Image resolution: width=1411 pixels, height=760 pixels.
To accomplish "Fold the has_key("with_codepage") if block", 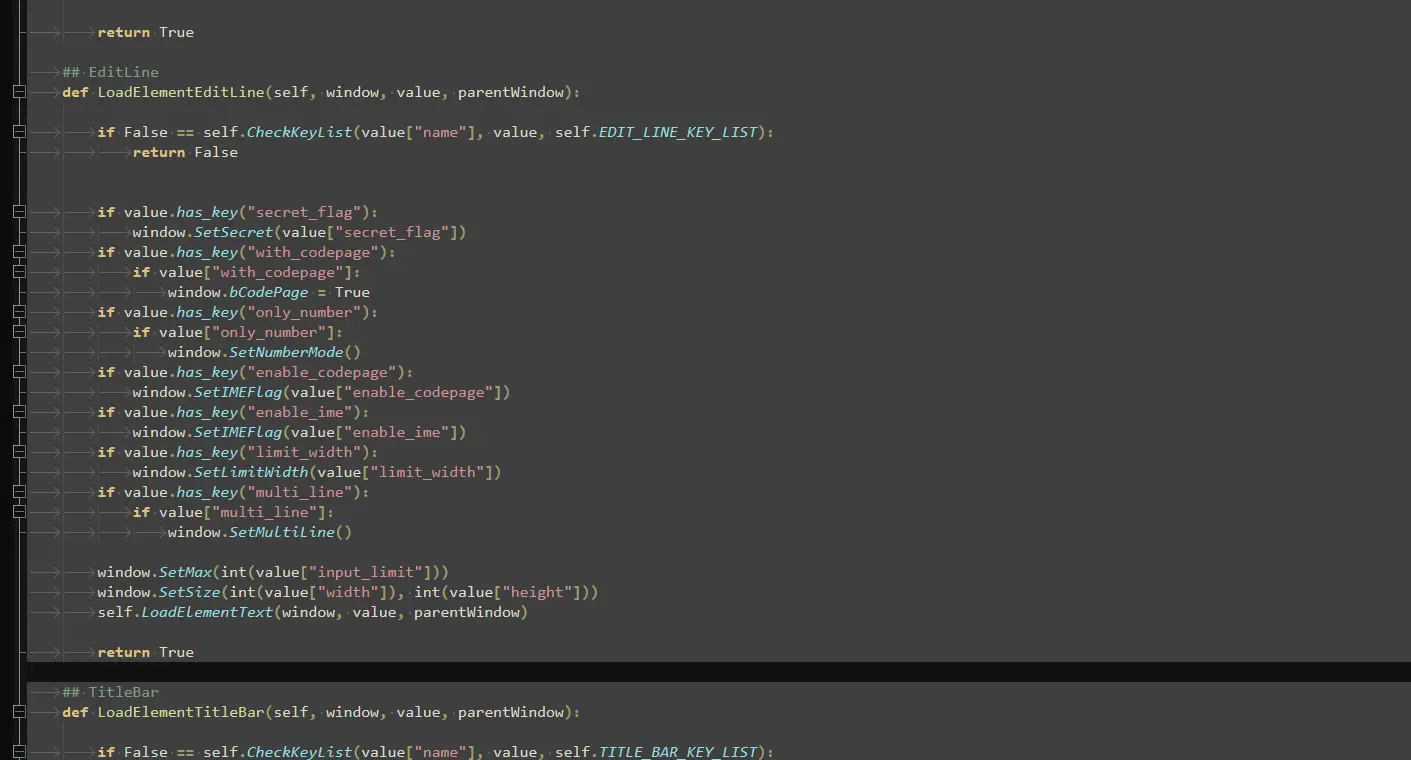I will (19, 252).
